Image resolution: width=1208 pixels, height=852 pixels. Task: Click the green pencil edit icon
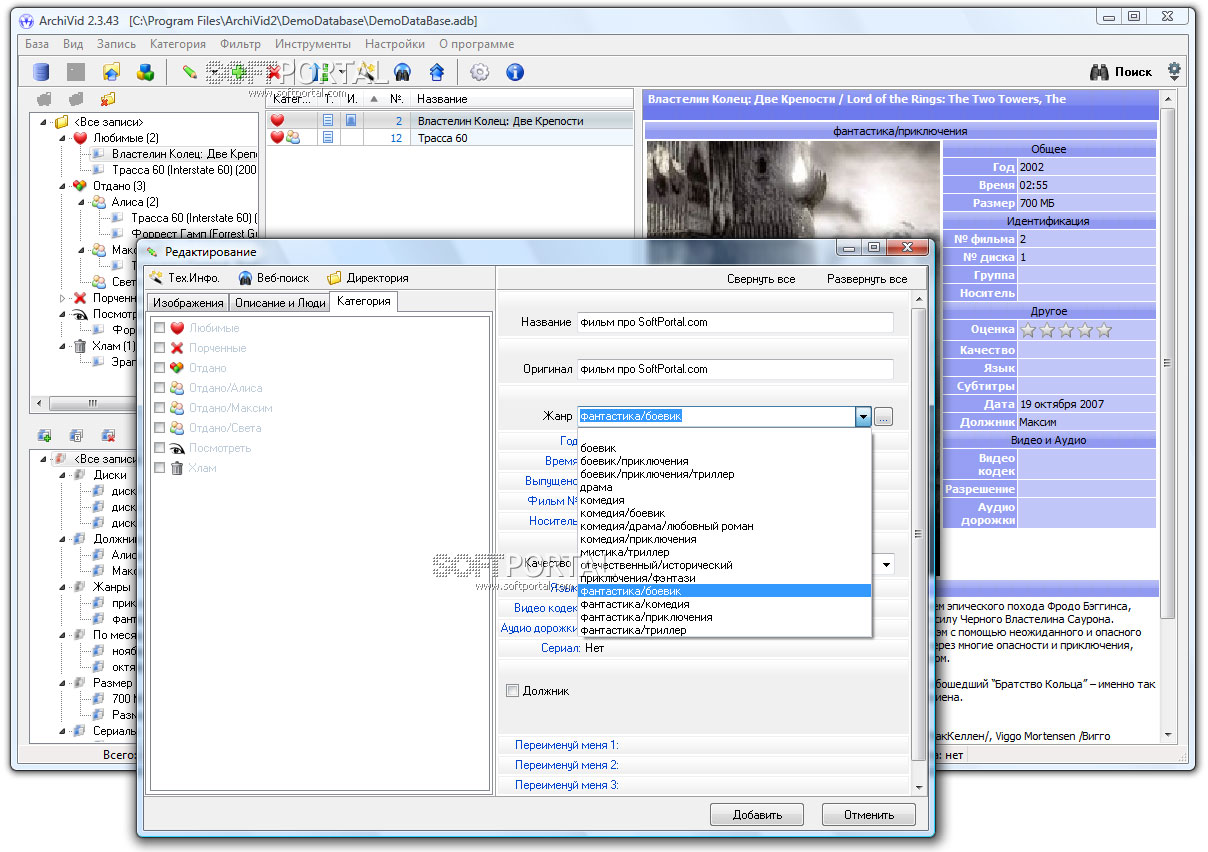pyautogui.click(x=189, y=72)
